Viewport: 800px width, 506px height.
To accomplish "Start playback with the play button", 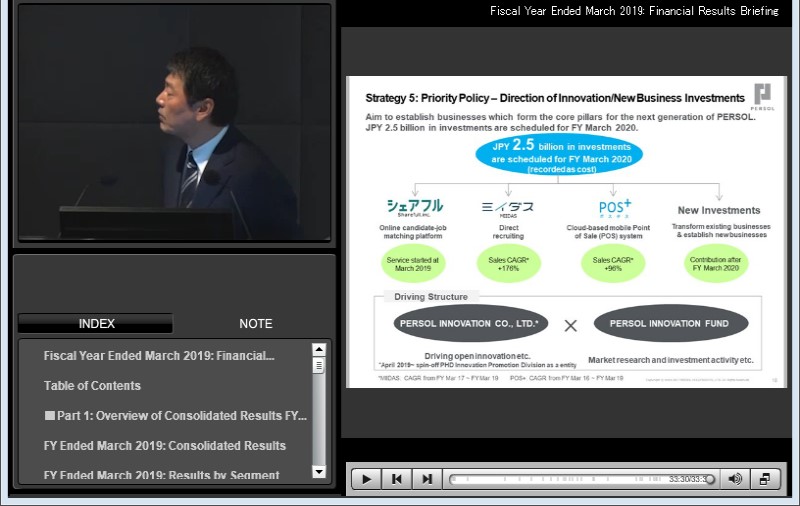I will point(366,479).
